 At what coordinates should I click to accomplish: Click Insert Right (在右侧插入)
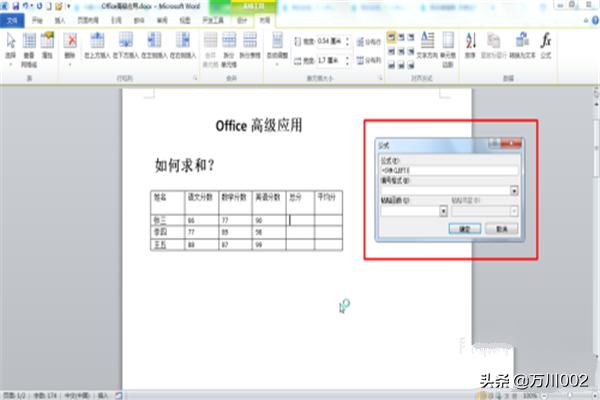click(183, 47)
